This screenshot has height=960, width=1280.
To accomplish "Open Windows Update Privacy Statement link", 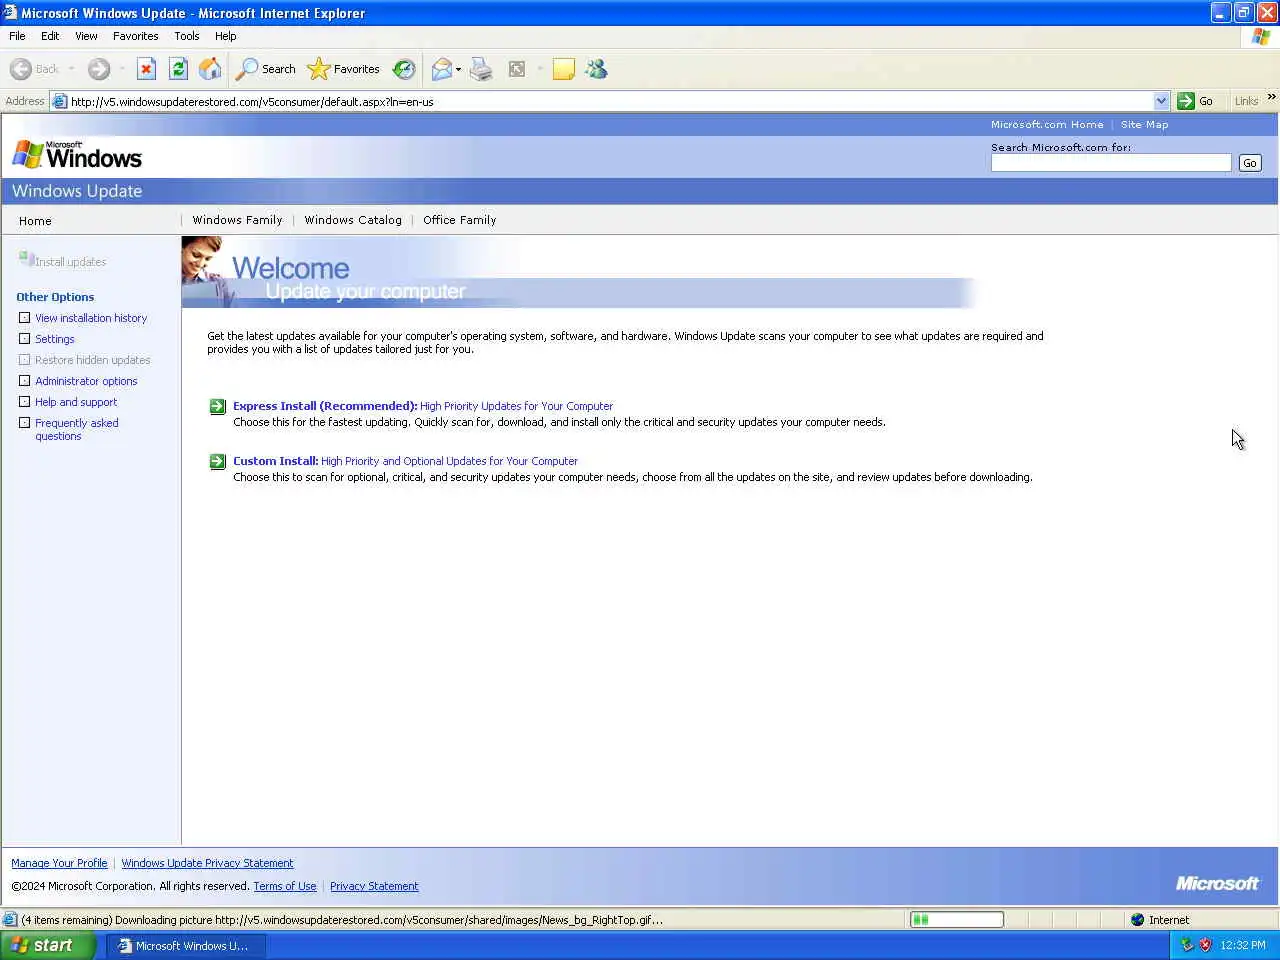I will (x=207, y=863).
